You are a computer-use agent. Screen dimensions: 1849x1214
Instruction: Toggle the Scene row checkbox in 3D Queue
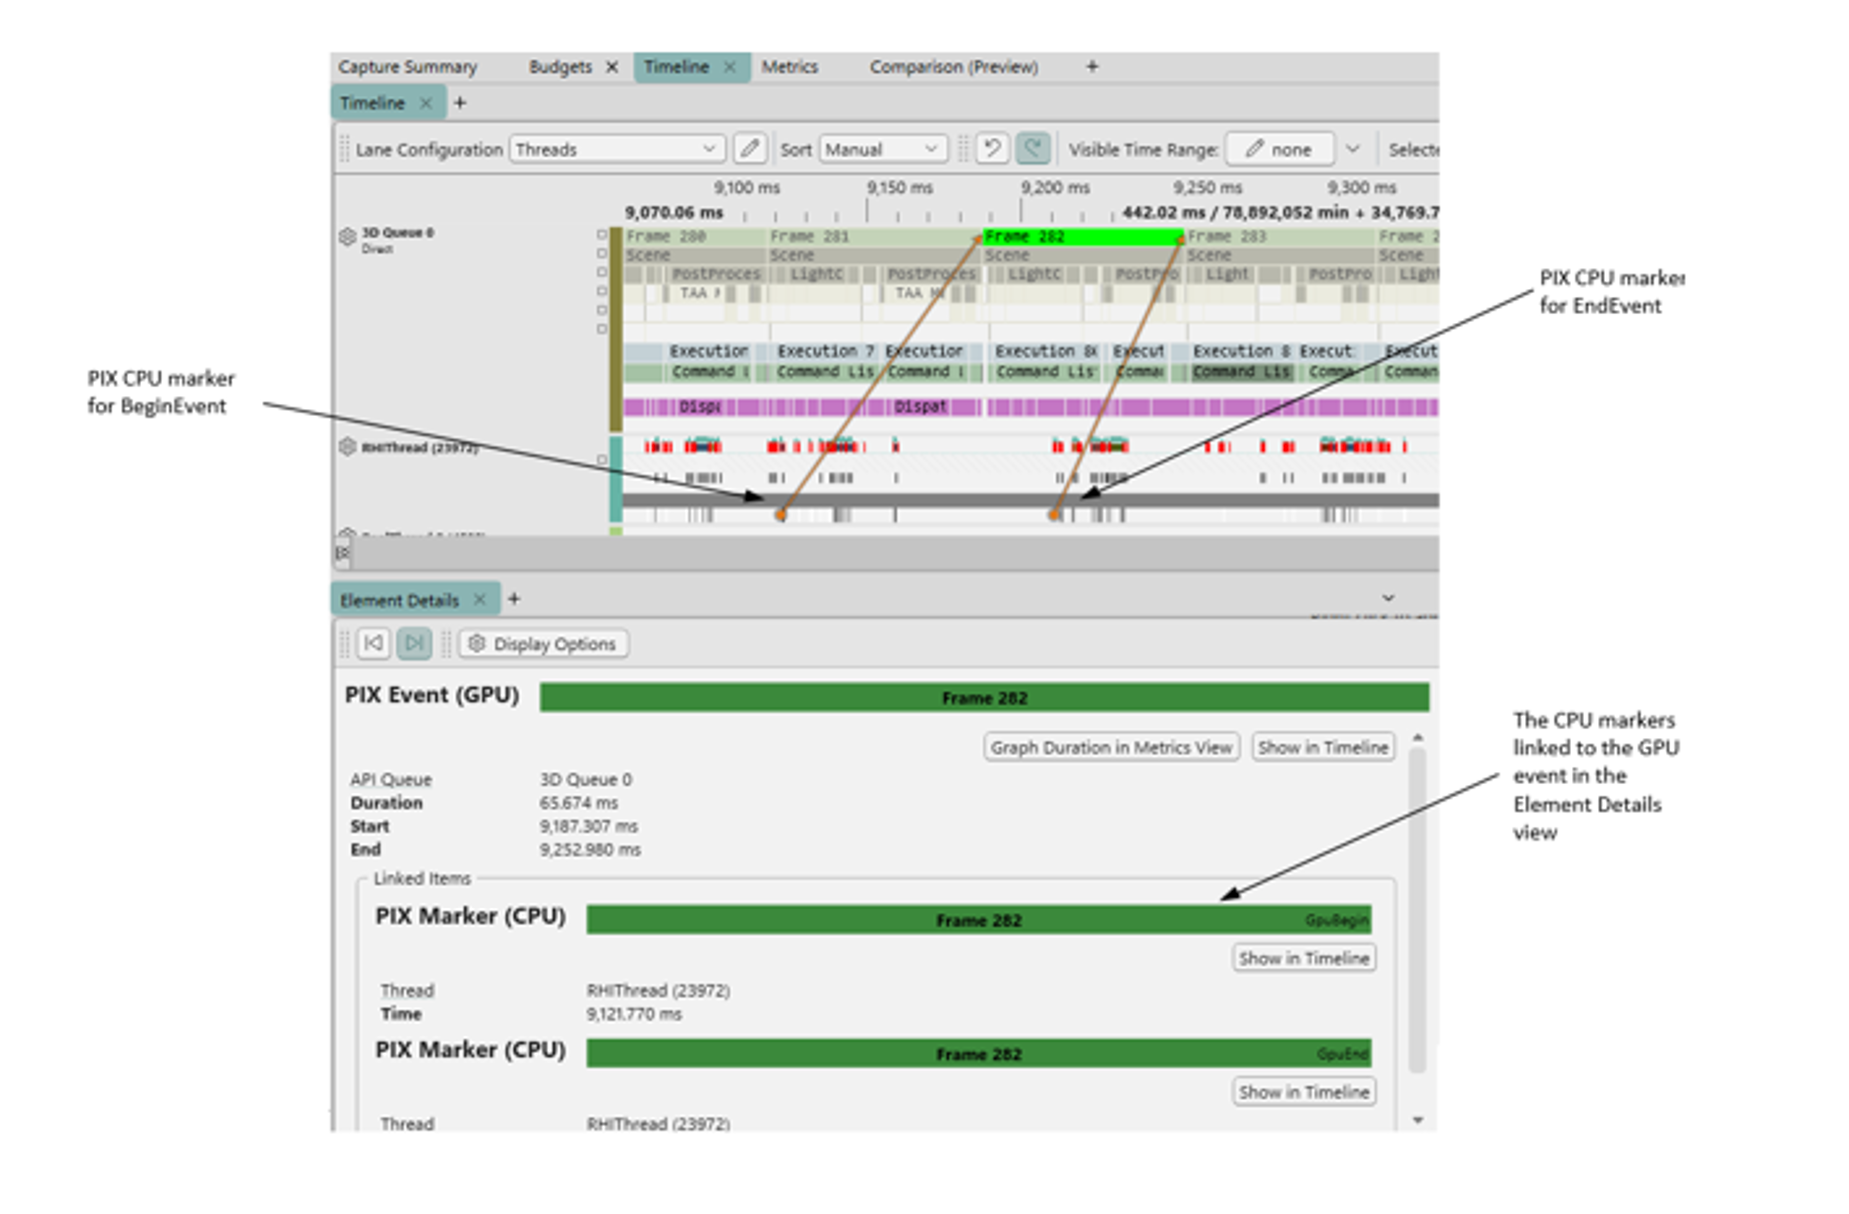(x=602, y=254)
